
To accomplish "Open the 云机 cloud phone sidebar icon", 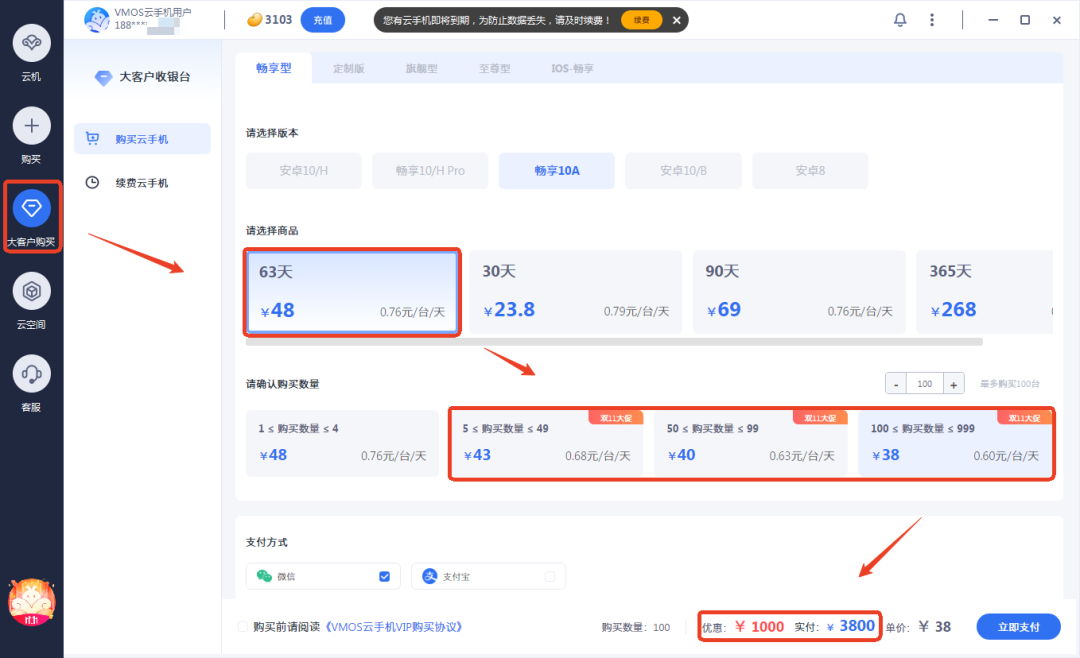I will click(x=31, y=44).
